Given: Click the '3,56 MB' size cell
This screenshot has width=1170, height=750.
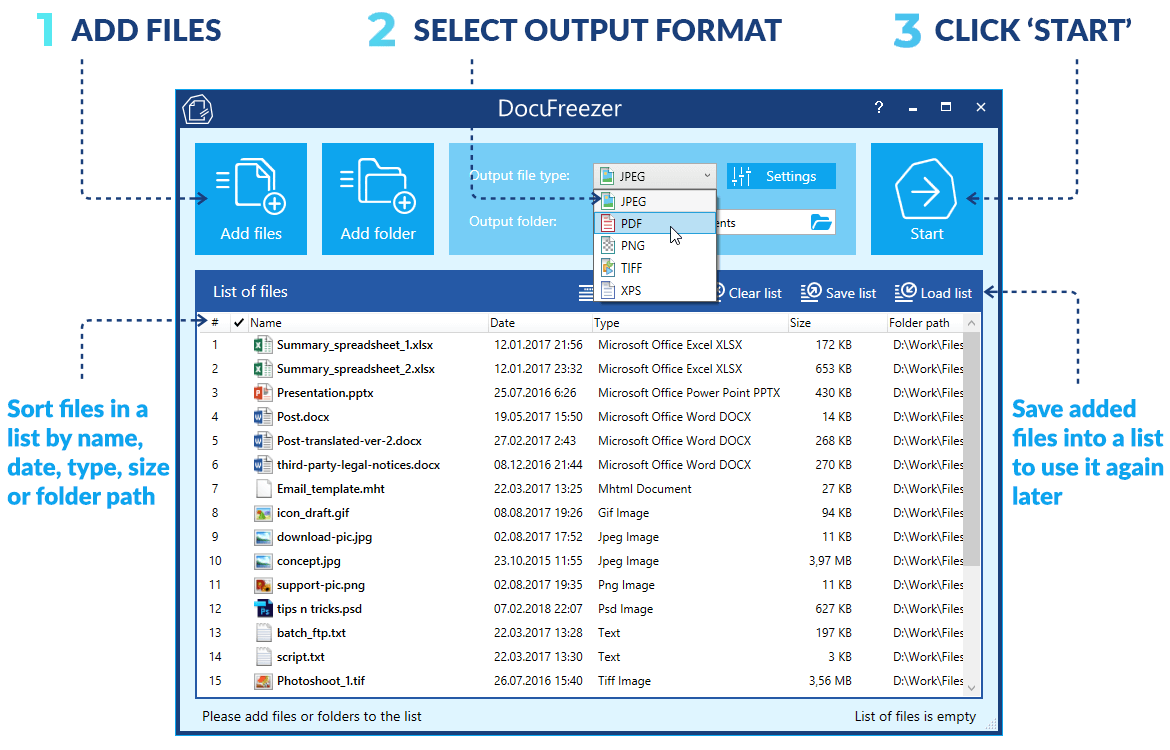Looking at the screenshot, I should 830,681.
